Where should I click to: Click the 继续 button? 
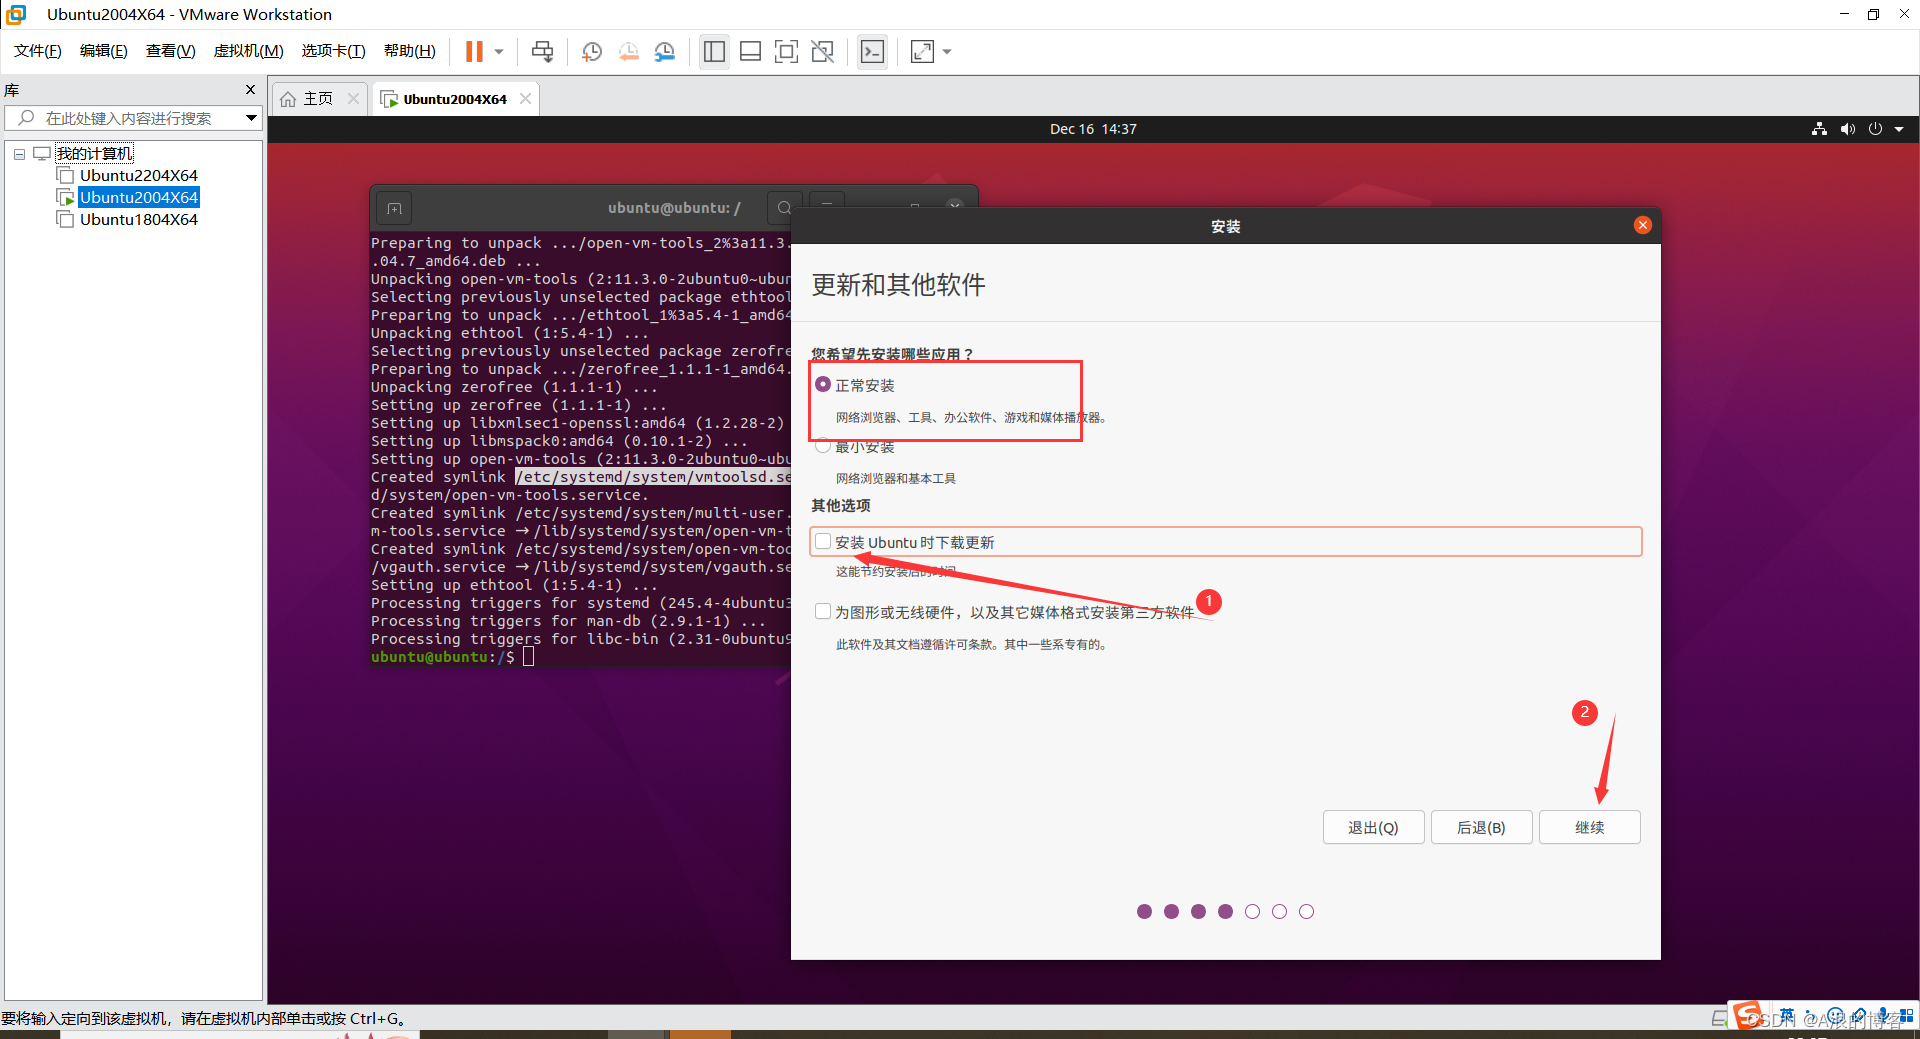[1589, 827]
